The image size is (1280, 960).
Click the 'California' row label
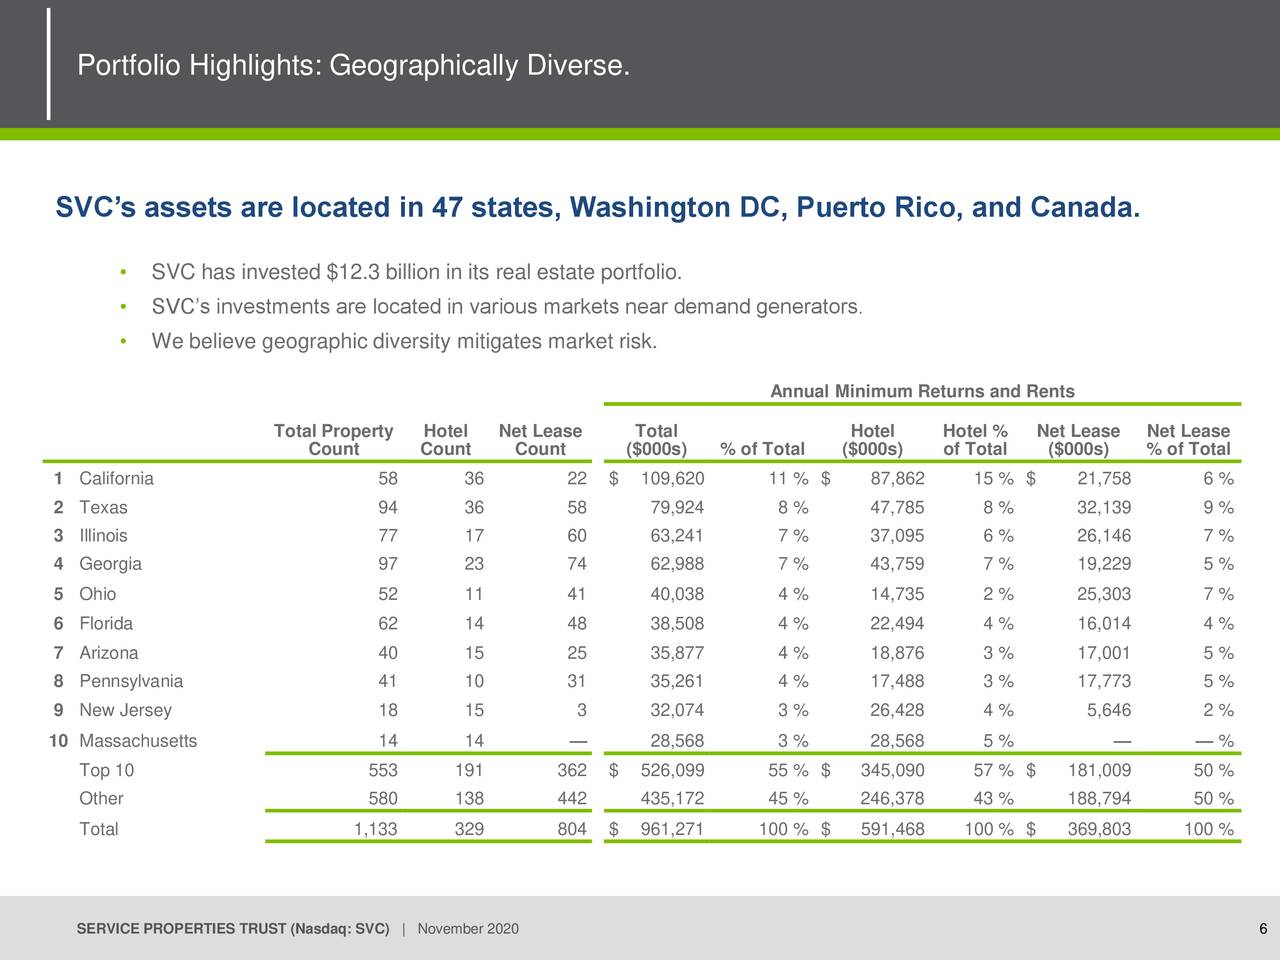pos(117,478)
